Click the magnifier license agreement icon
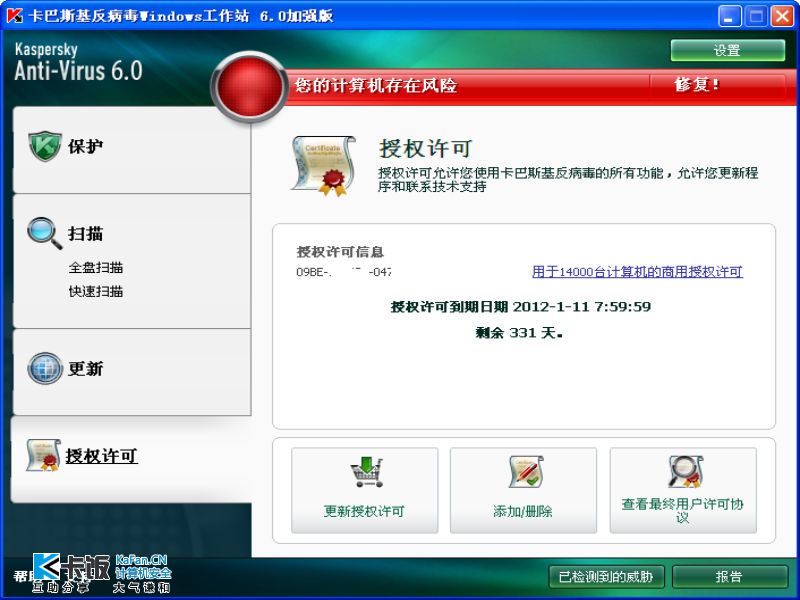800x600 pixels. (685, 471)
